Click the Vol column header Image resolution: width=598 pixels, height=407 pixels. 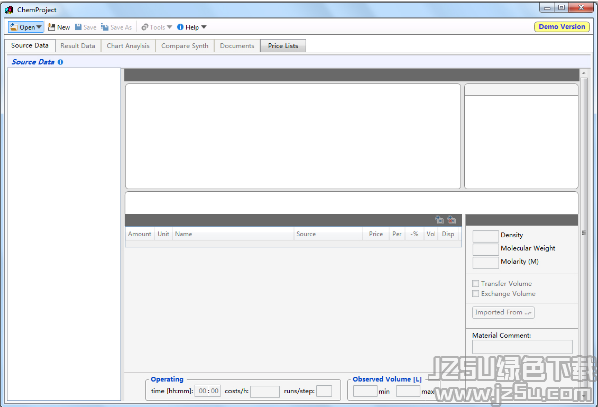(431, 234)
